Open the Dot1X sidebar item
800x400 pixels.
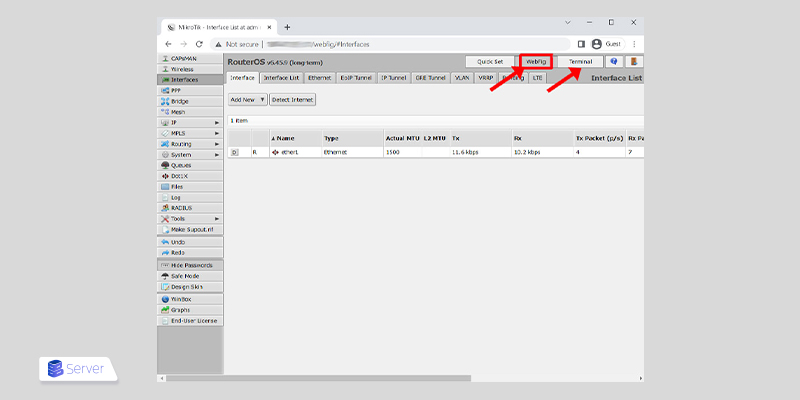click(190, 176)
